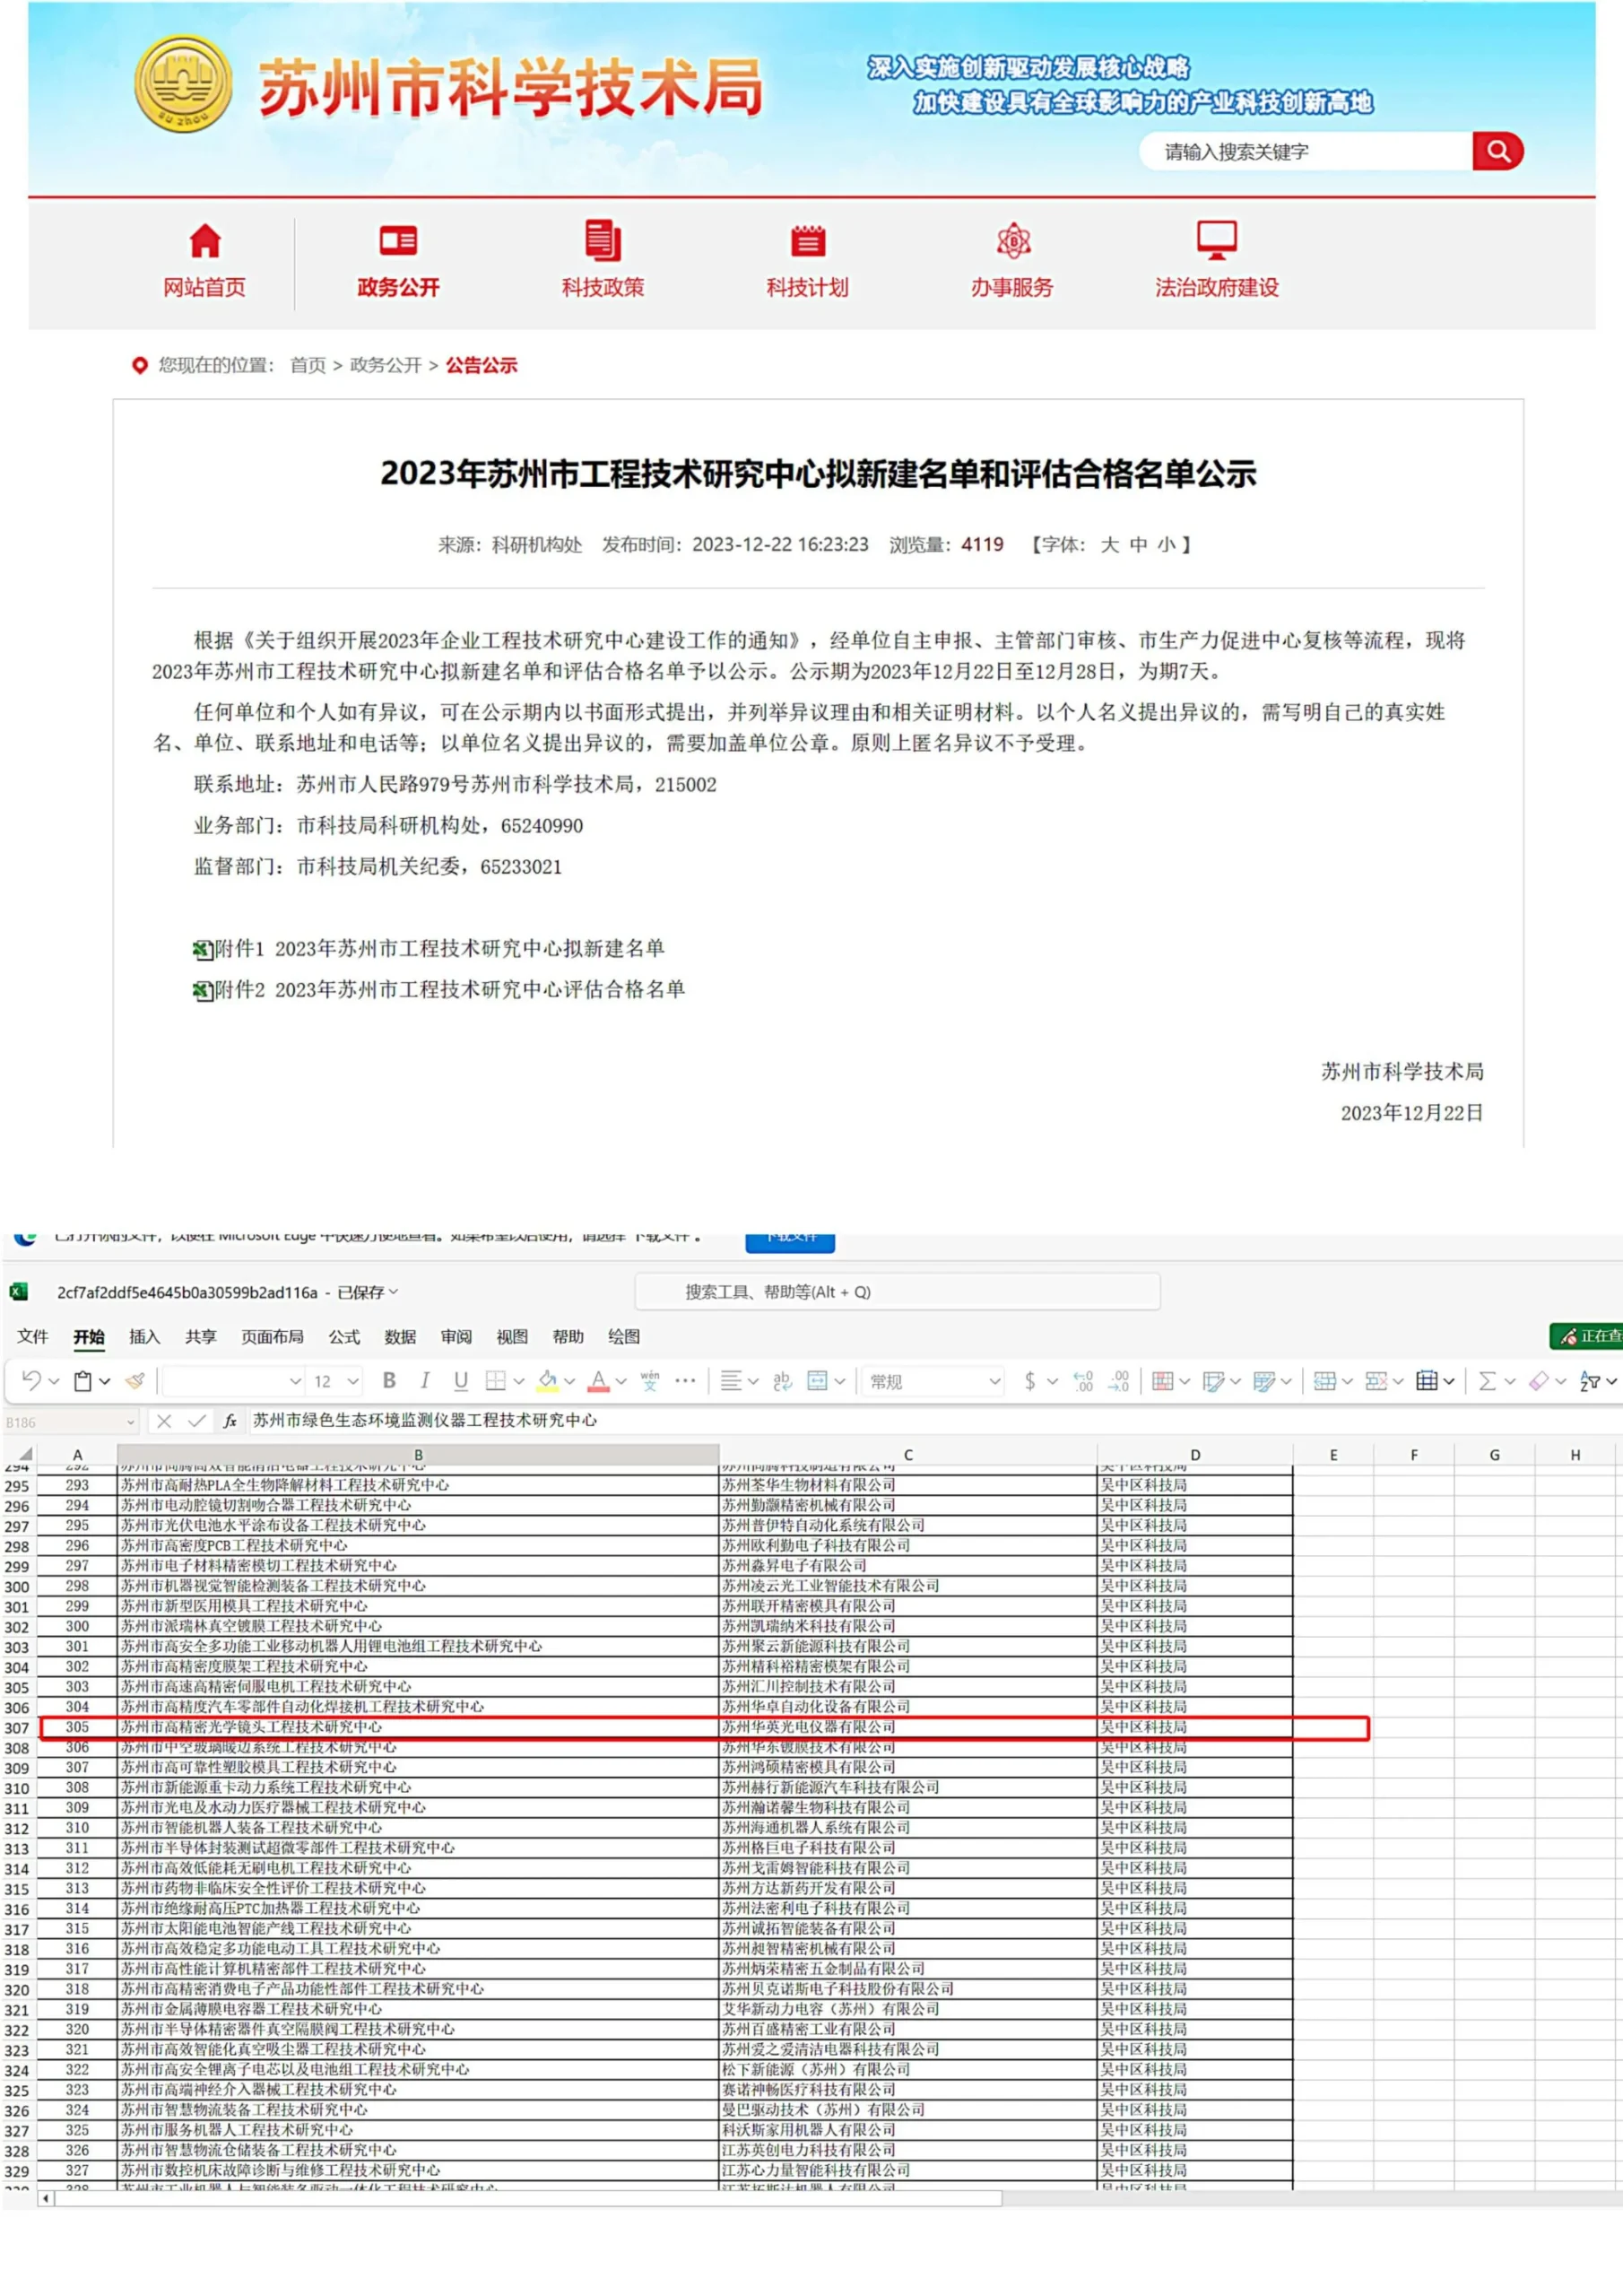The image size is (1623, 2296).
Task: Click the Excel app icon by filename
Action: [x=18, y=1292]
